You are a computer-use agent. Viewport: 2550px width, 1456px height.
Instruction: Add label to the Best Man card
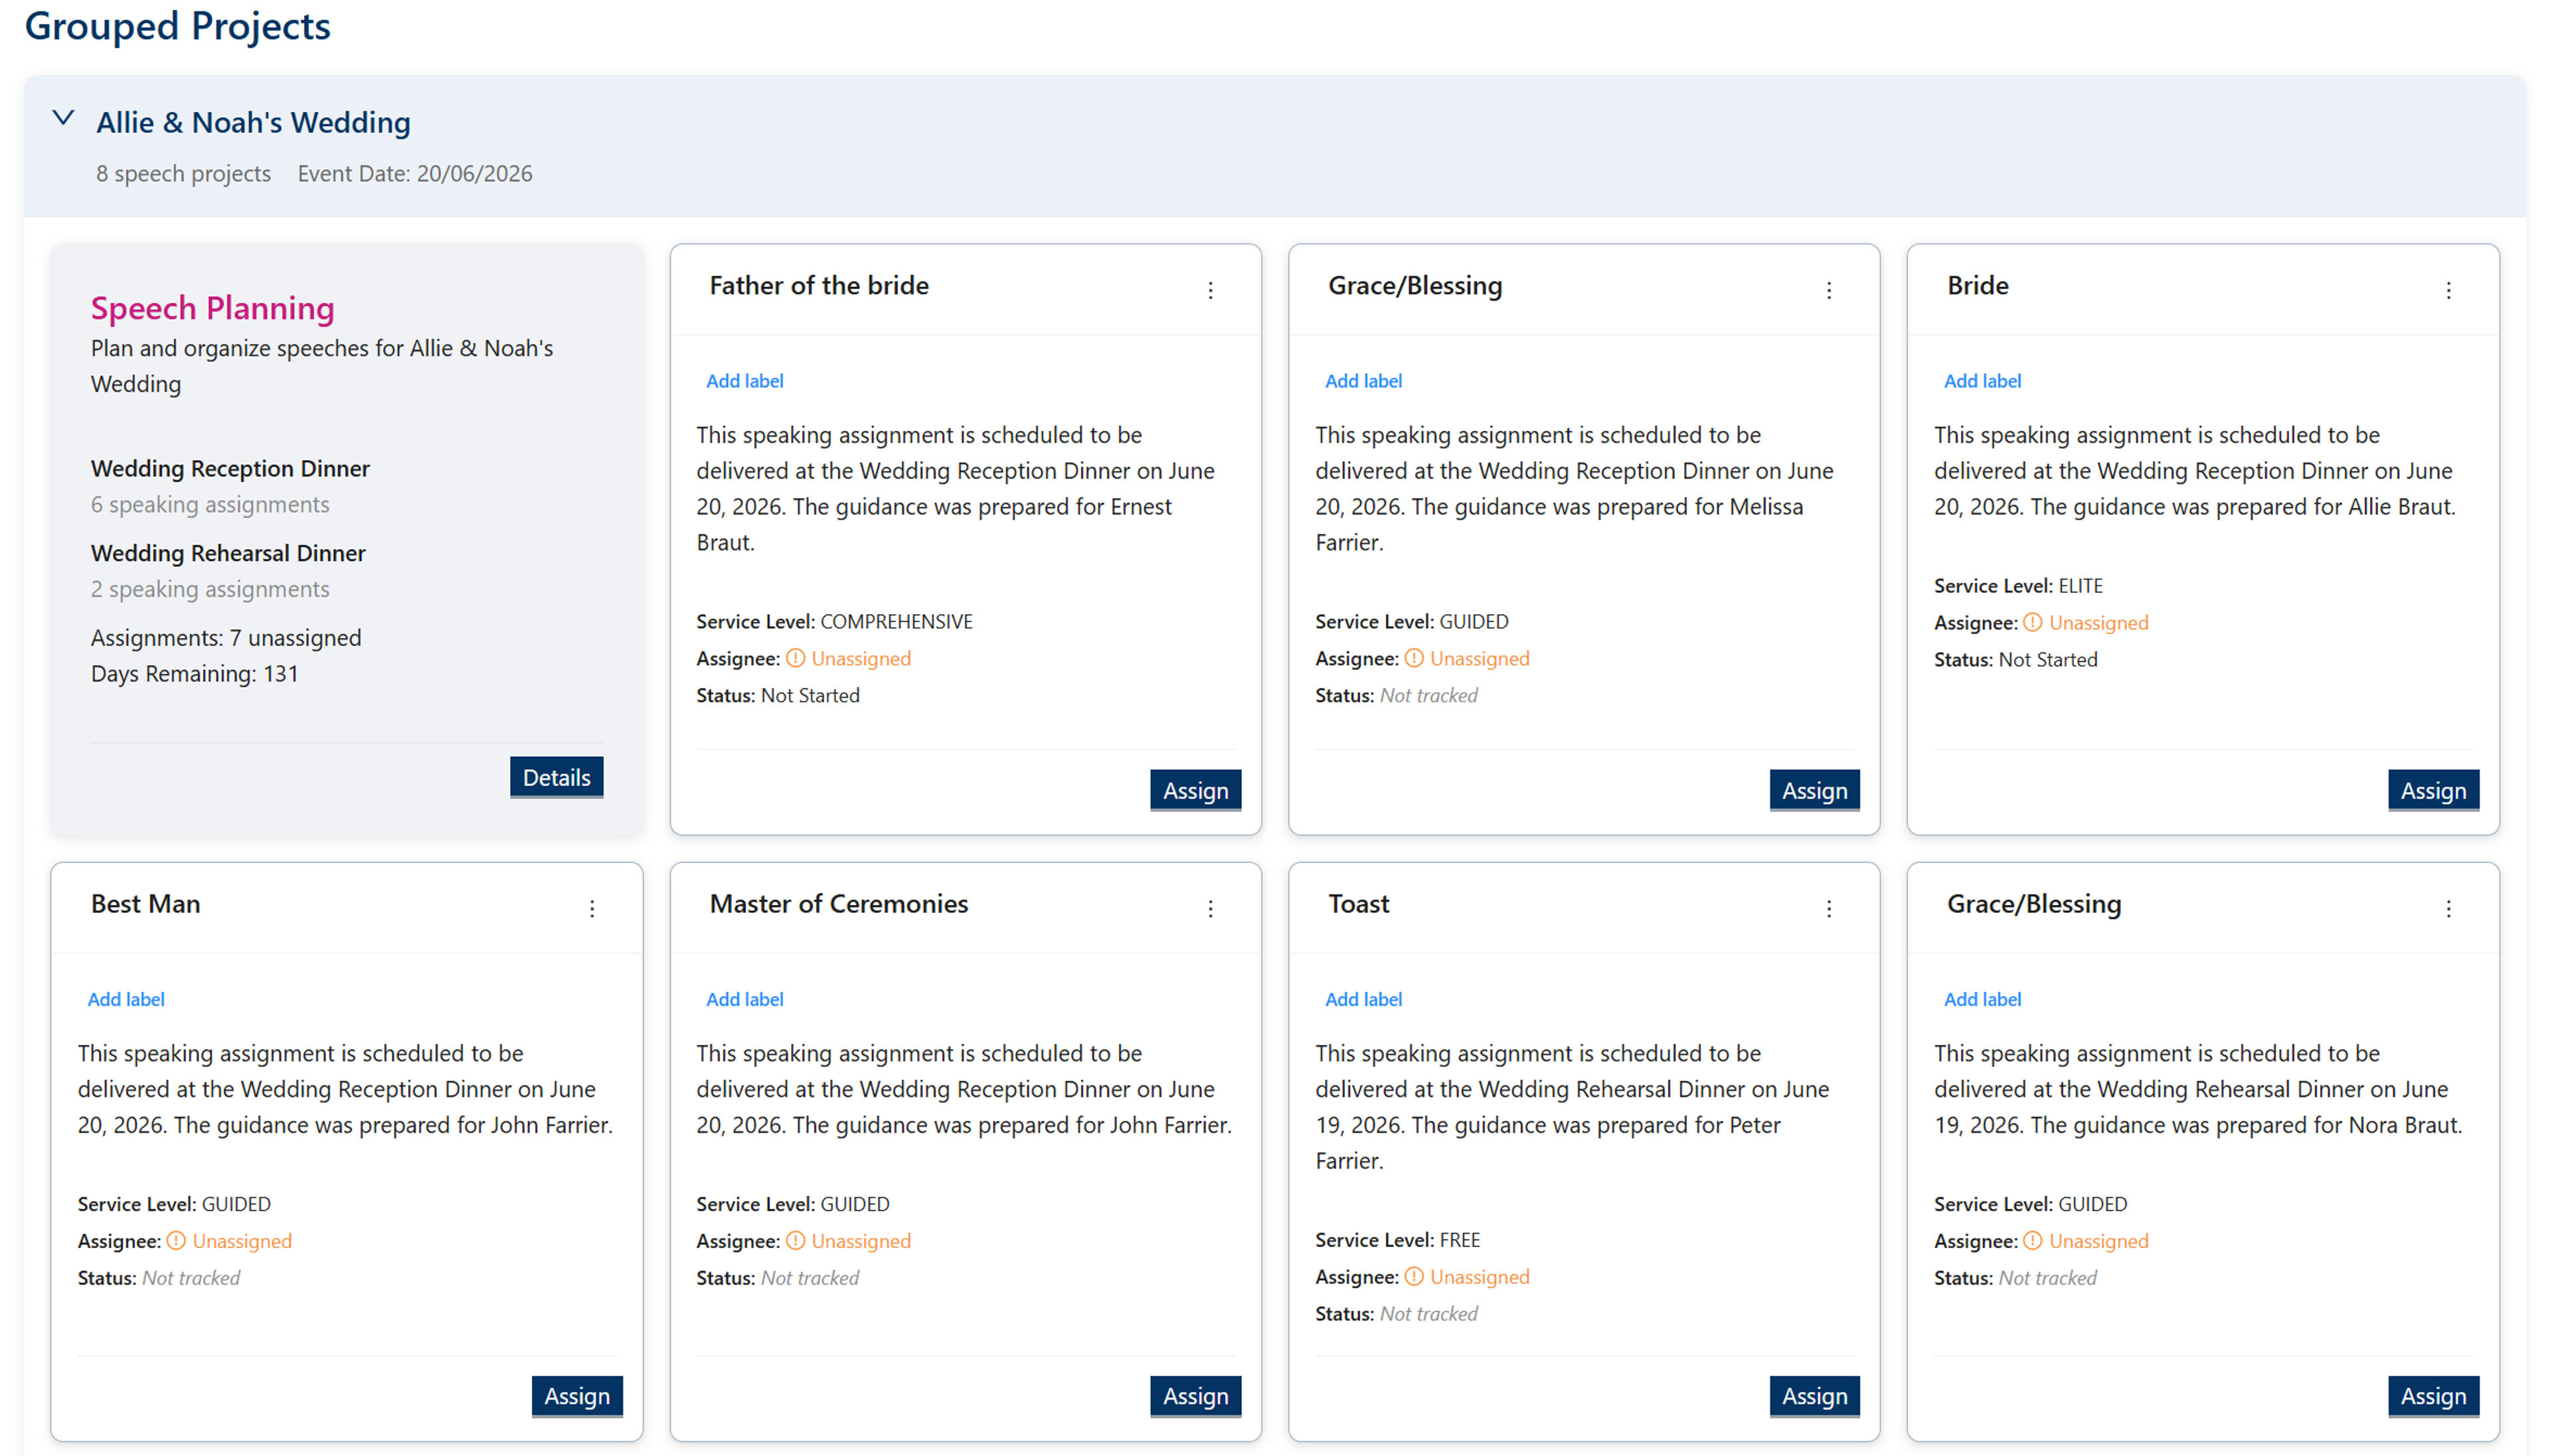pos(126,999)
